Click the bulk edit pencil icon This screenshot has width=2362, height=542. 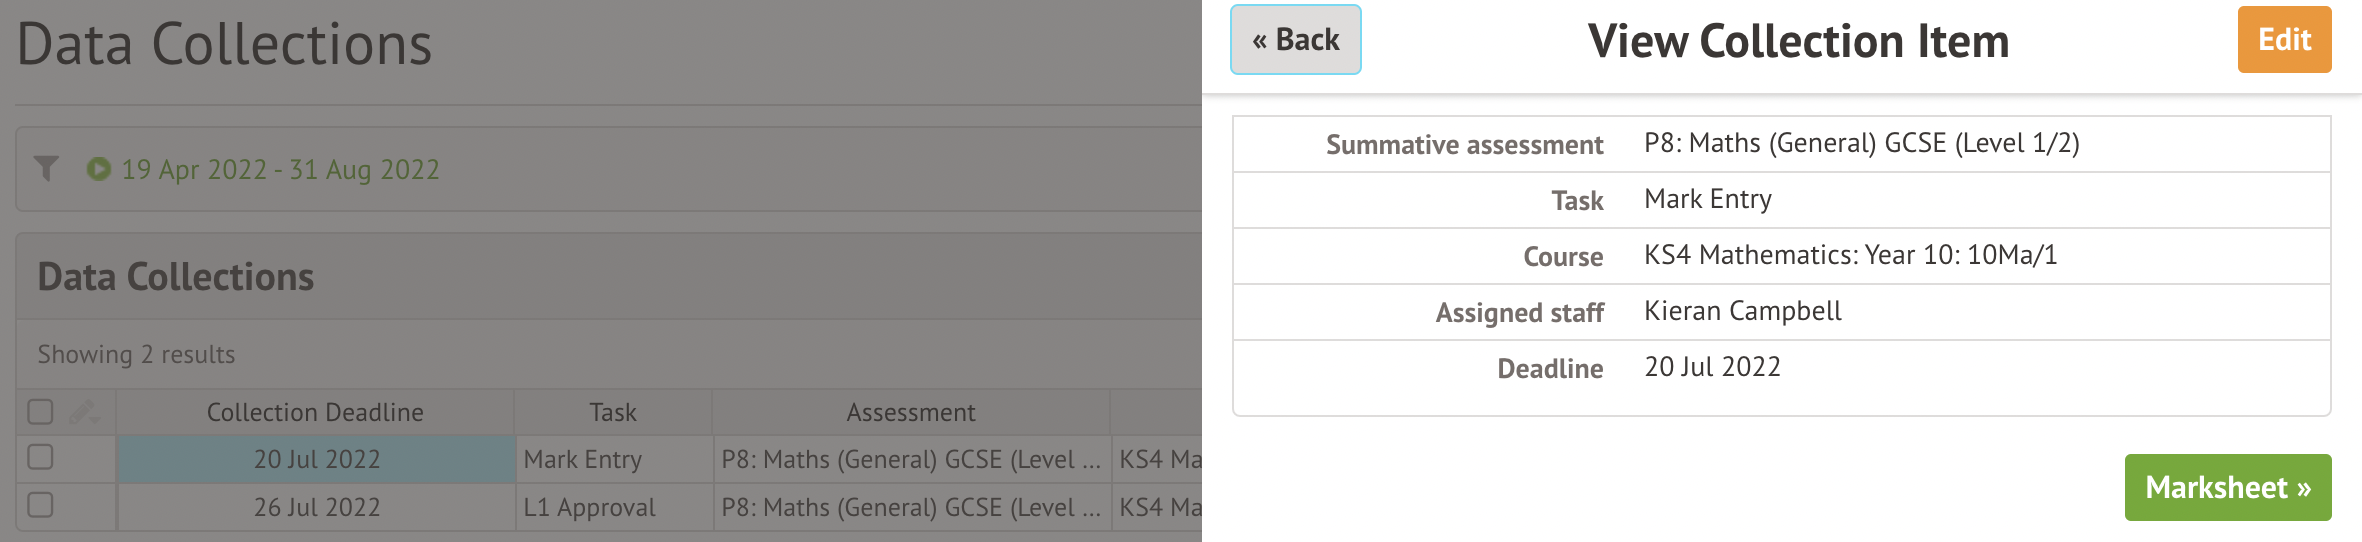click(84, 412)
